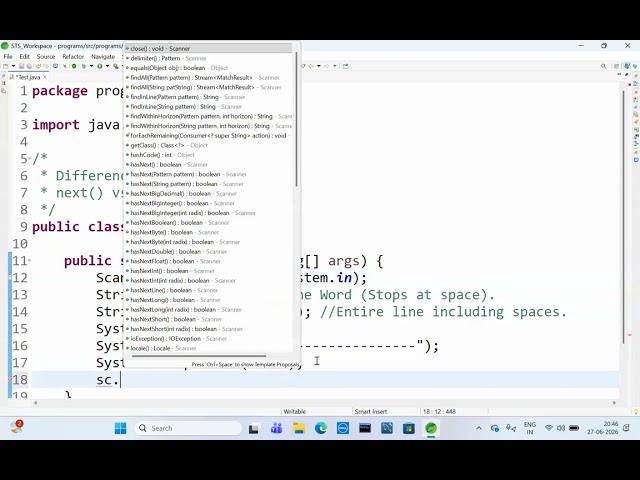
Task: Select forEachRemaining(Consumer) proposal
Action: [x=208, y=136]
